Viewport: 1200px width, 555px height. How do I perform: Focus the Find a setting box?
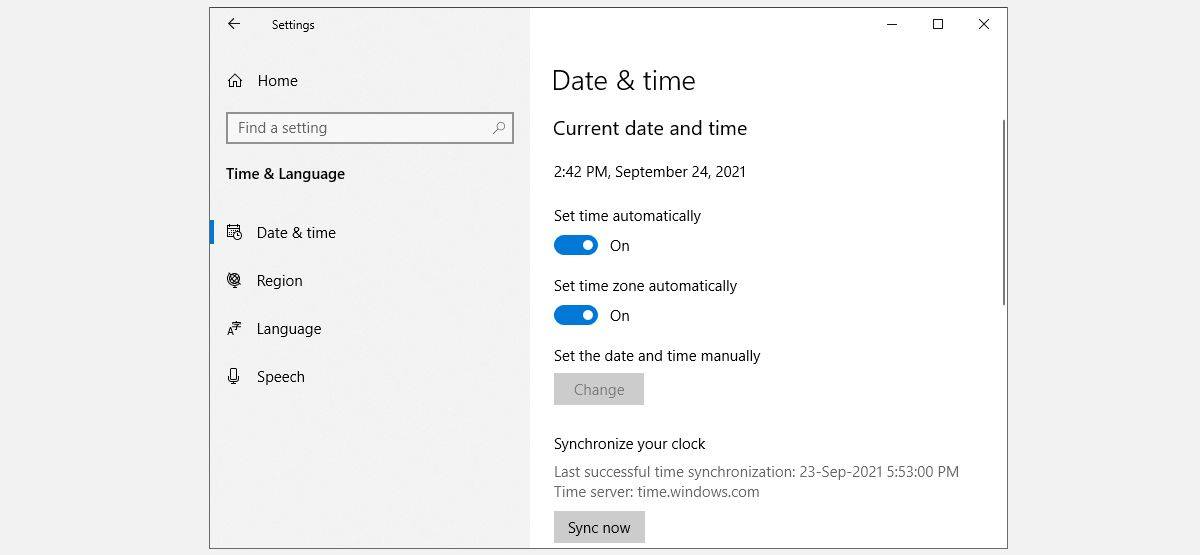pos(360,128)
